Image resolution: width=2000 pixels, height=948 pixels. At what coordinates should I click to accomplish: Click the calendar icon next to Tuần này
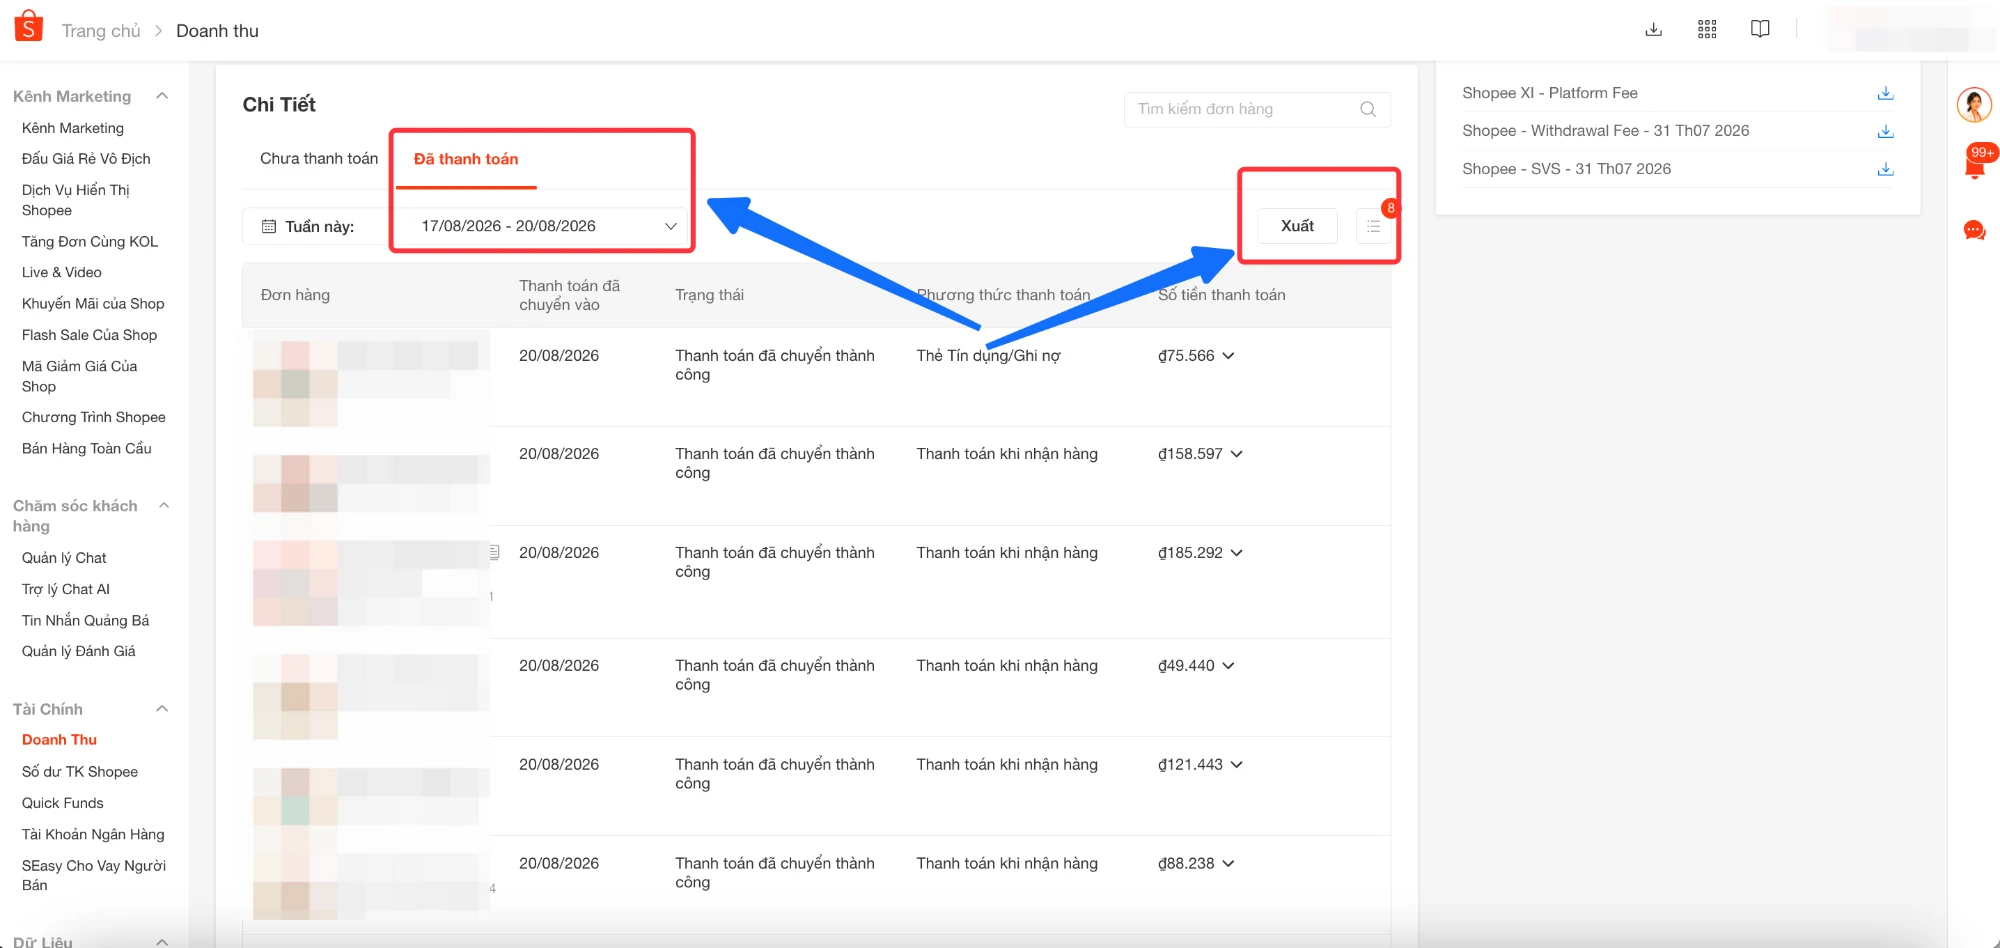click(268, 227)
